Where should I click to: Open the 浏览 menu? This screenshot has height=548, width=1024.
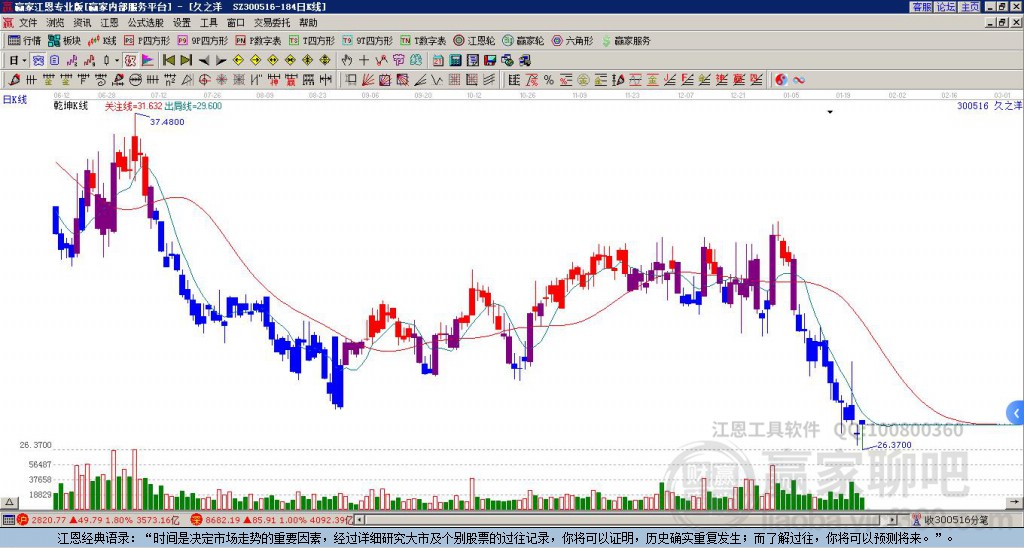(56, 23)
